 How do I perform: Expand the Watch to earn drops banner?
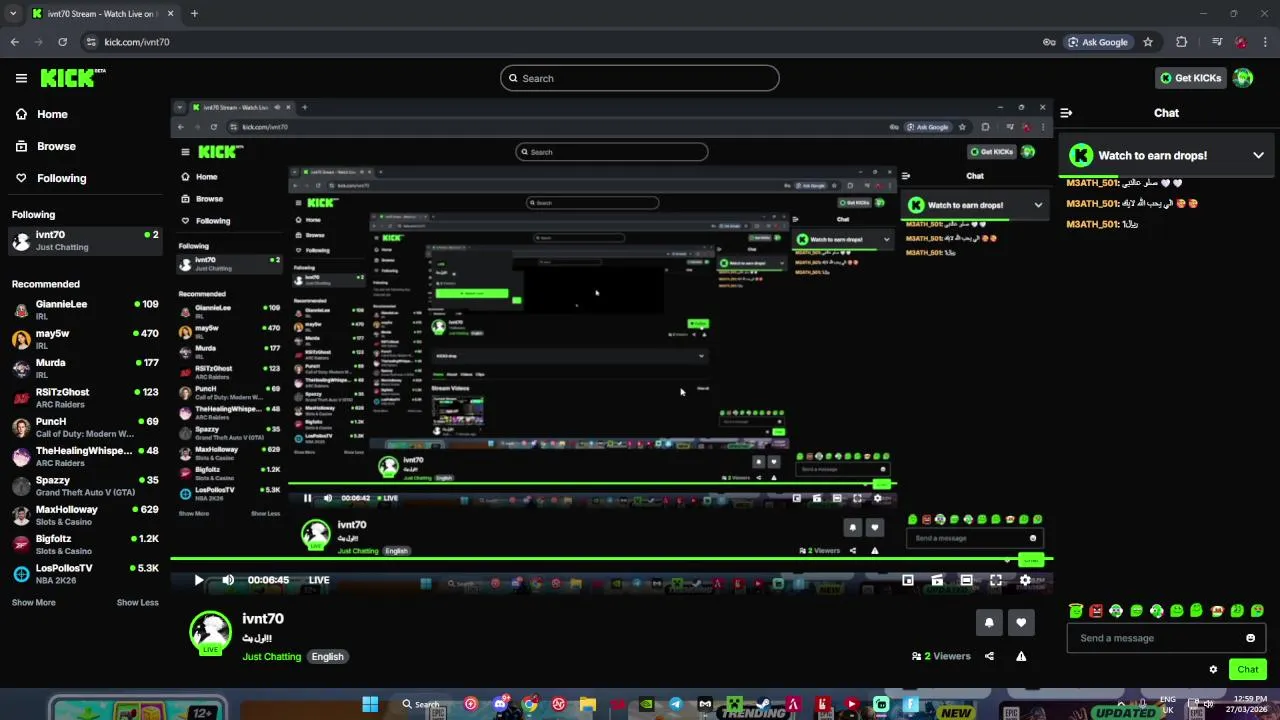pos(1258,155)
